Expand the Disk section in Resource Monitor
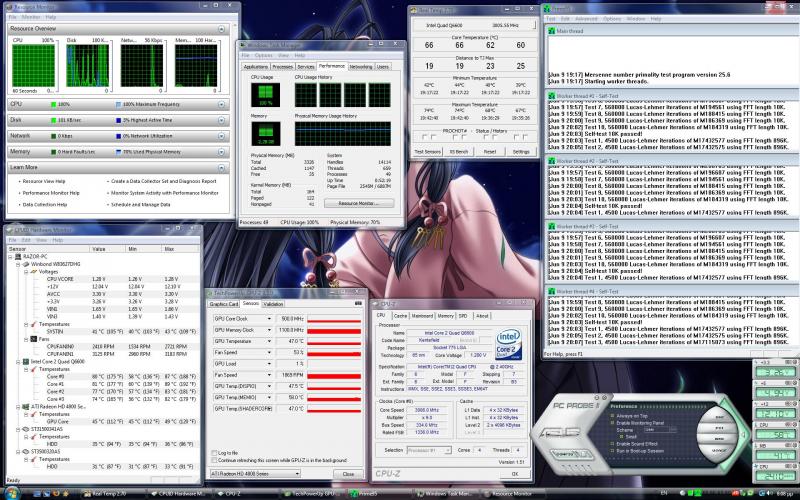Screen dimensions: 800x500 coord(221,120)
